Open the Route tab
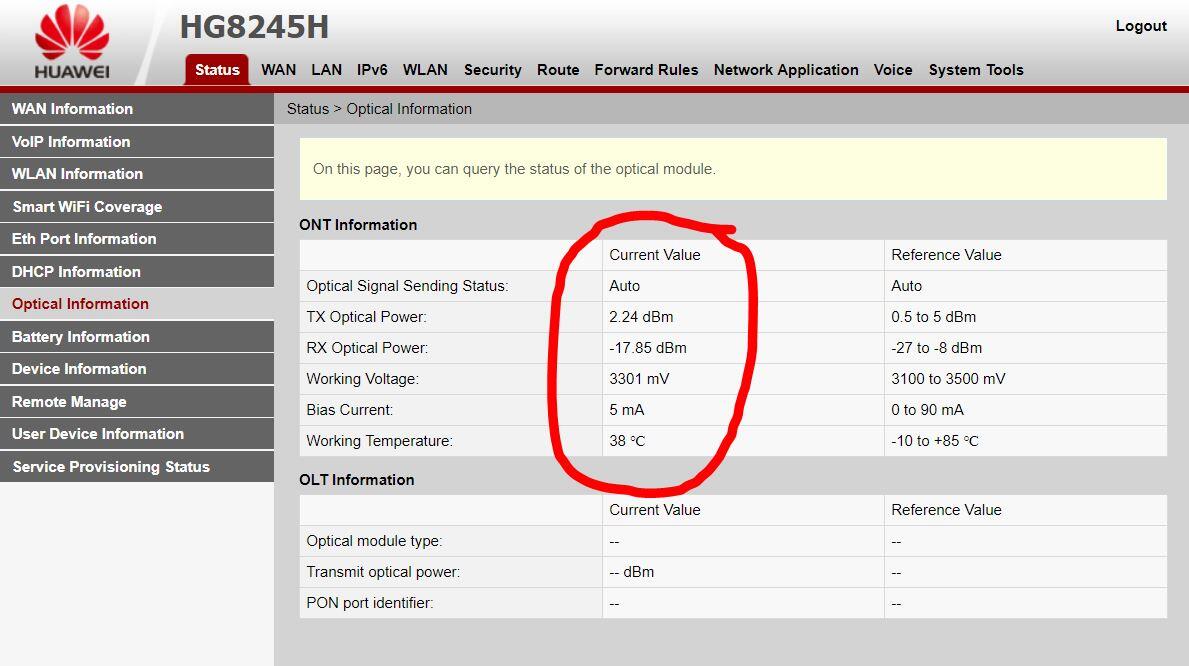 point(558,70)
